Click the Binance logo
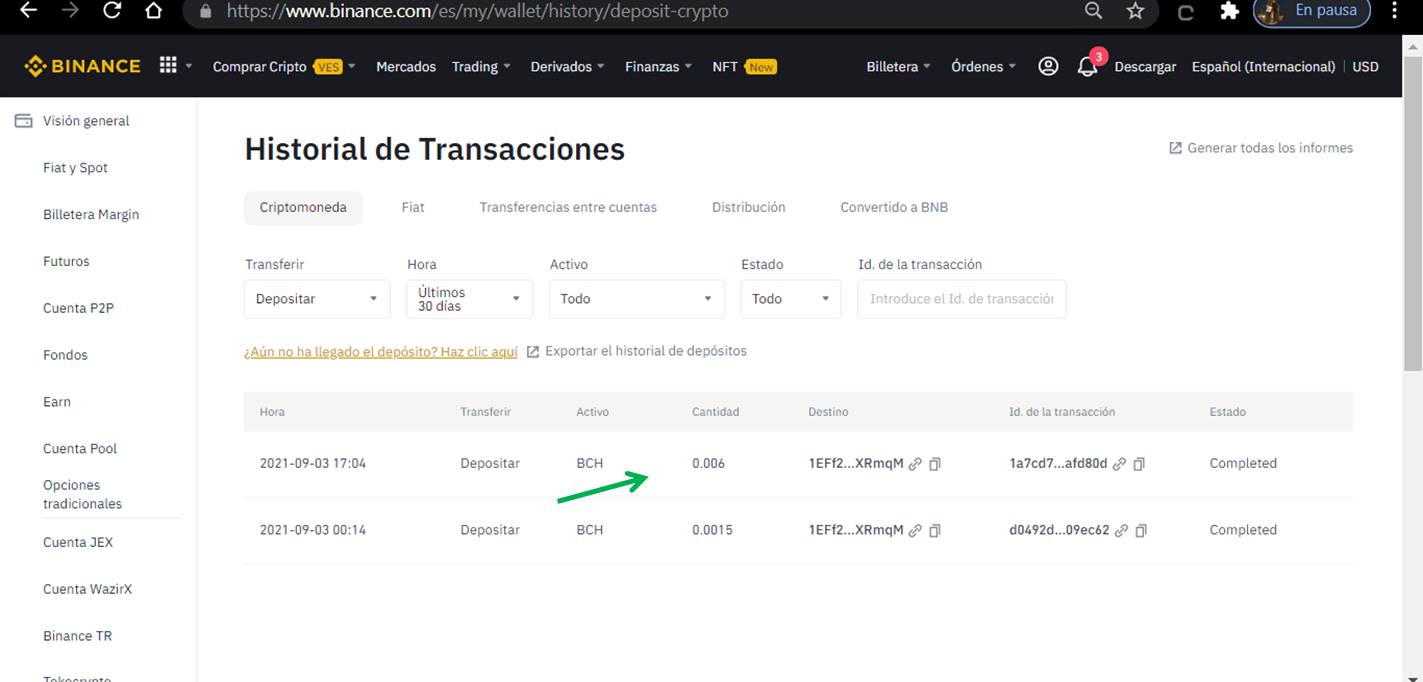 click(83, 66)
